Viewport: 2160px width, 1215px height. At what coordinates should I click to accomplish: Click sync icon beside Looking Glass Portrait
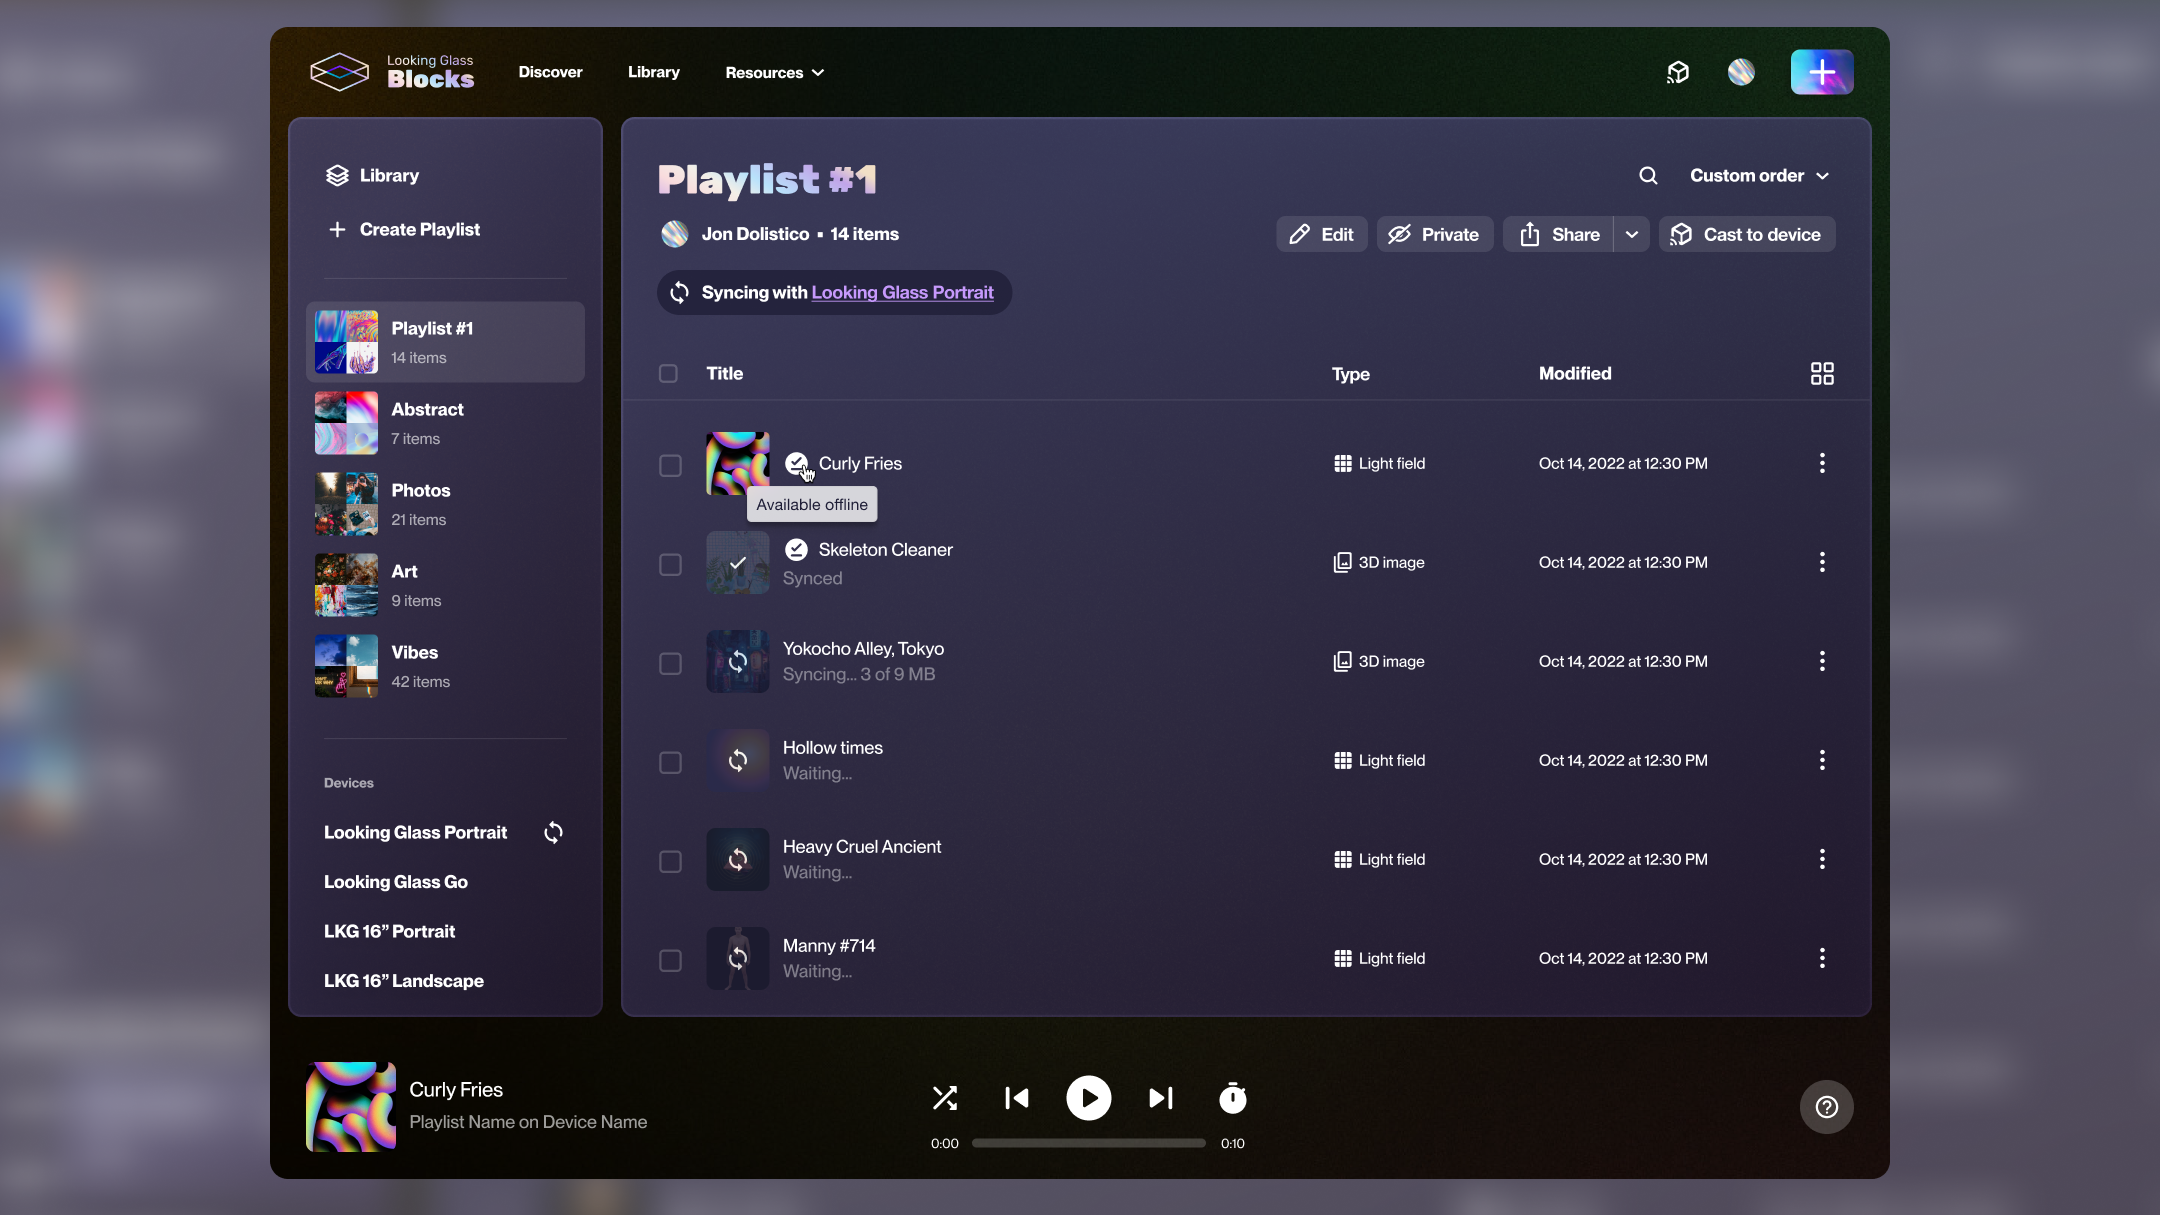[x=553, y=833]
